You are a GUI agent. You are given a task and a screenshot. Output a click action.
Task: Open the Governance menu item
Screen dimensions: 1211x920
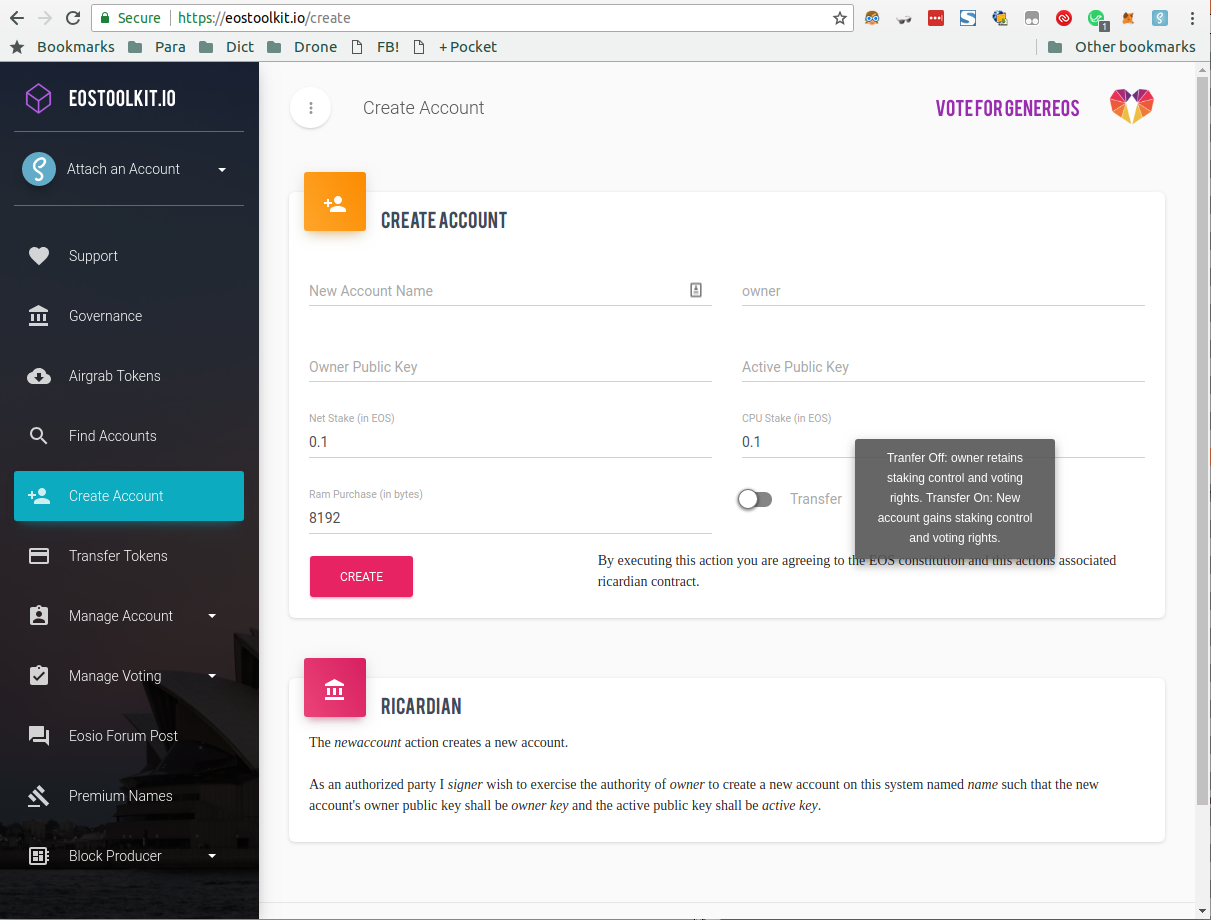pyautogui.click(x=129, y=316)
